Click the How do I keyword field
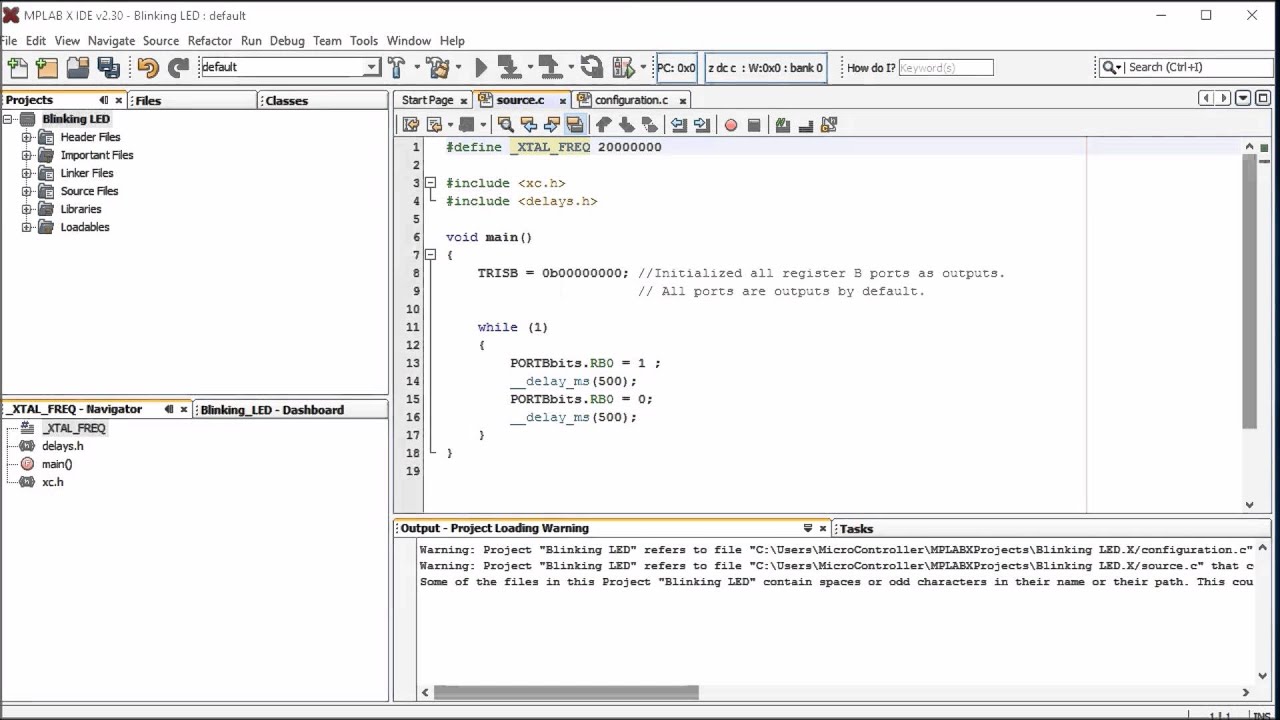The height and width of the screenshot is (720, 1280). tap(946, 67)
